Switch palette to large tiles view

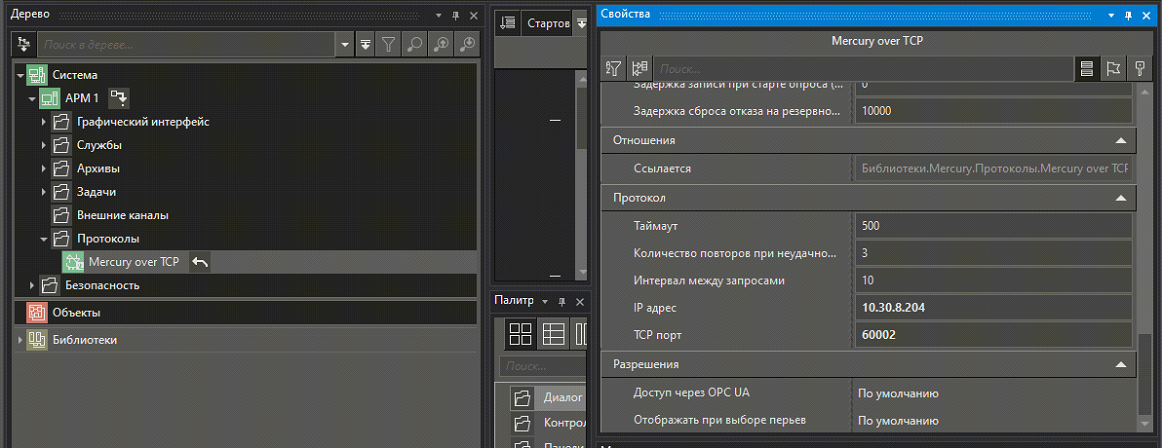(x=521, y=335)
